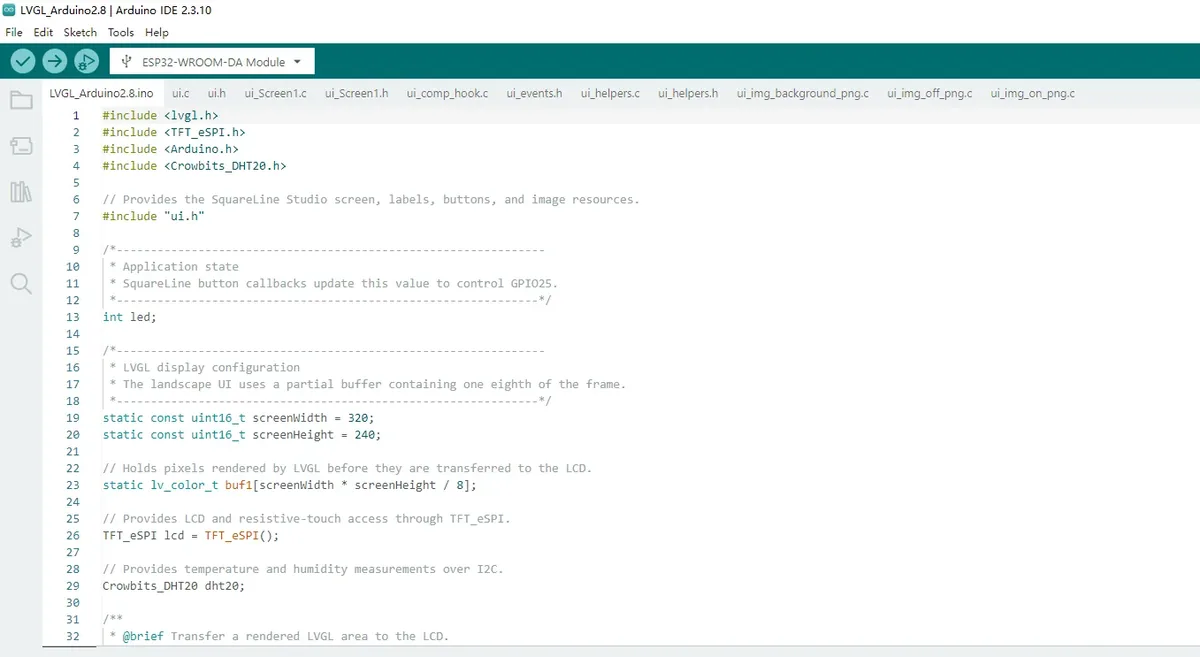Click the '* LVGL display configuration' comment
The width and height of the screenshot is (1200, 657).
[205, 368]
